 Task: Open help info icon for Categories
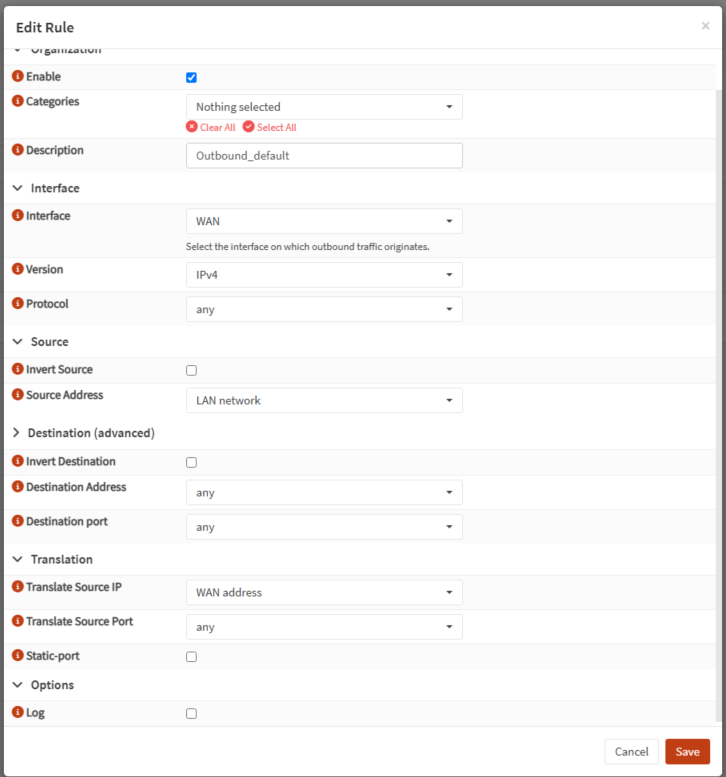18,101
